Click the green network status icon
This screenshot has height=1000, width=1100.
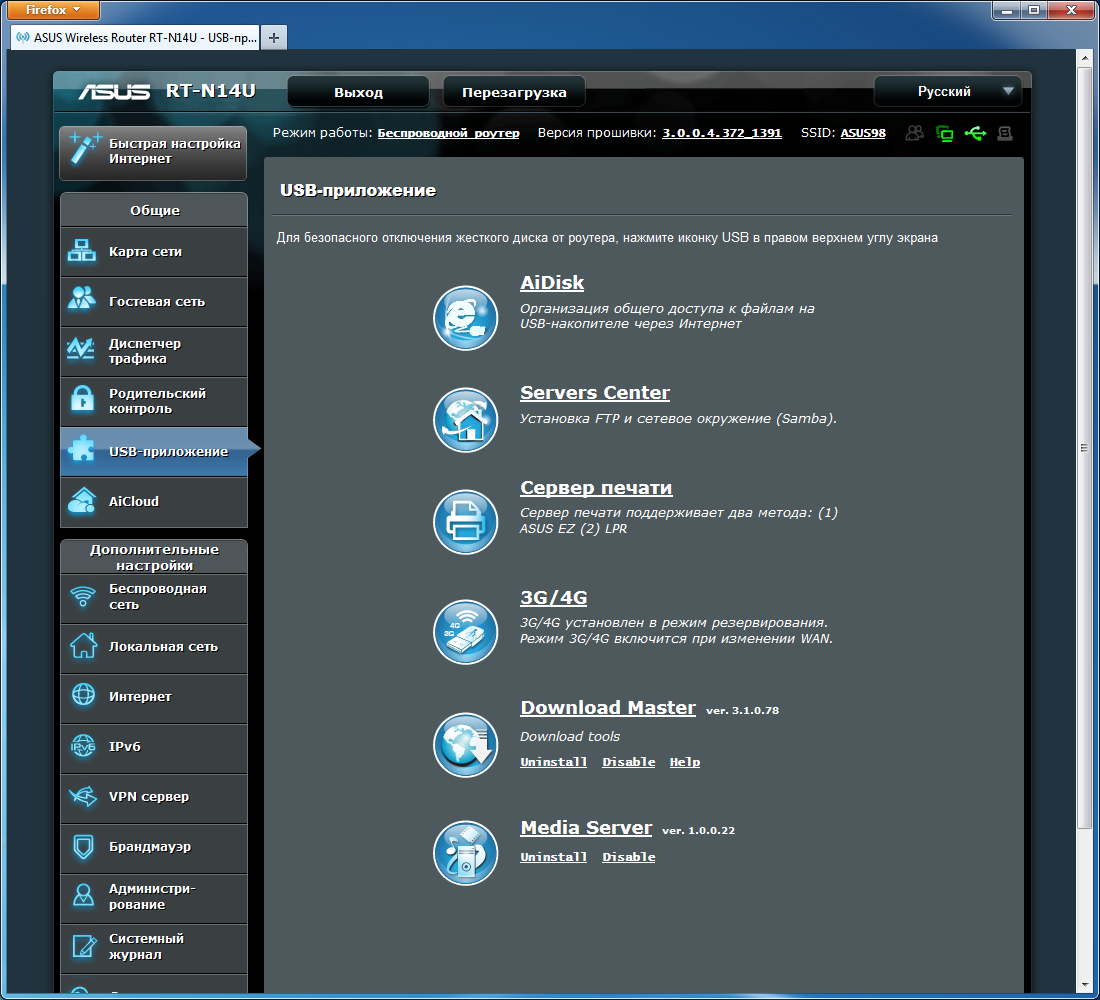pos(945,133)
